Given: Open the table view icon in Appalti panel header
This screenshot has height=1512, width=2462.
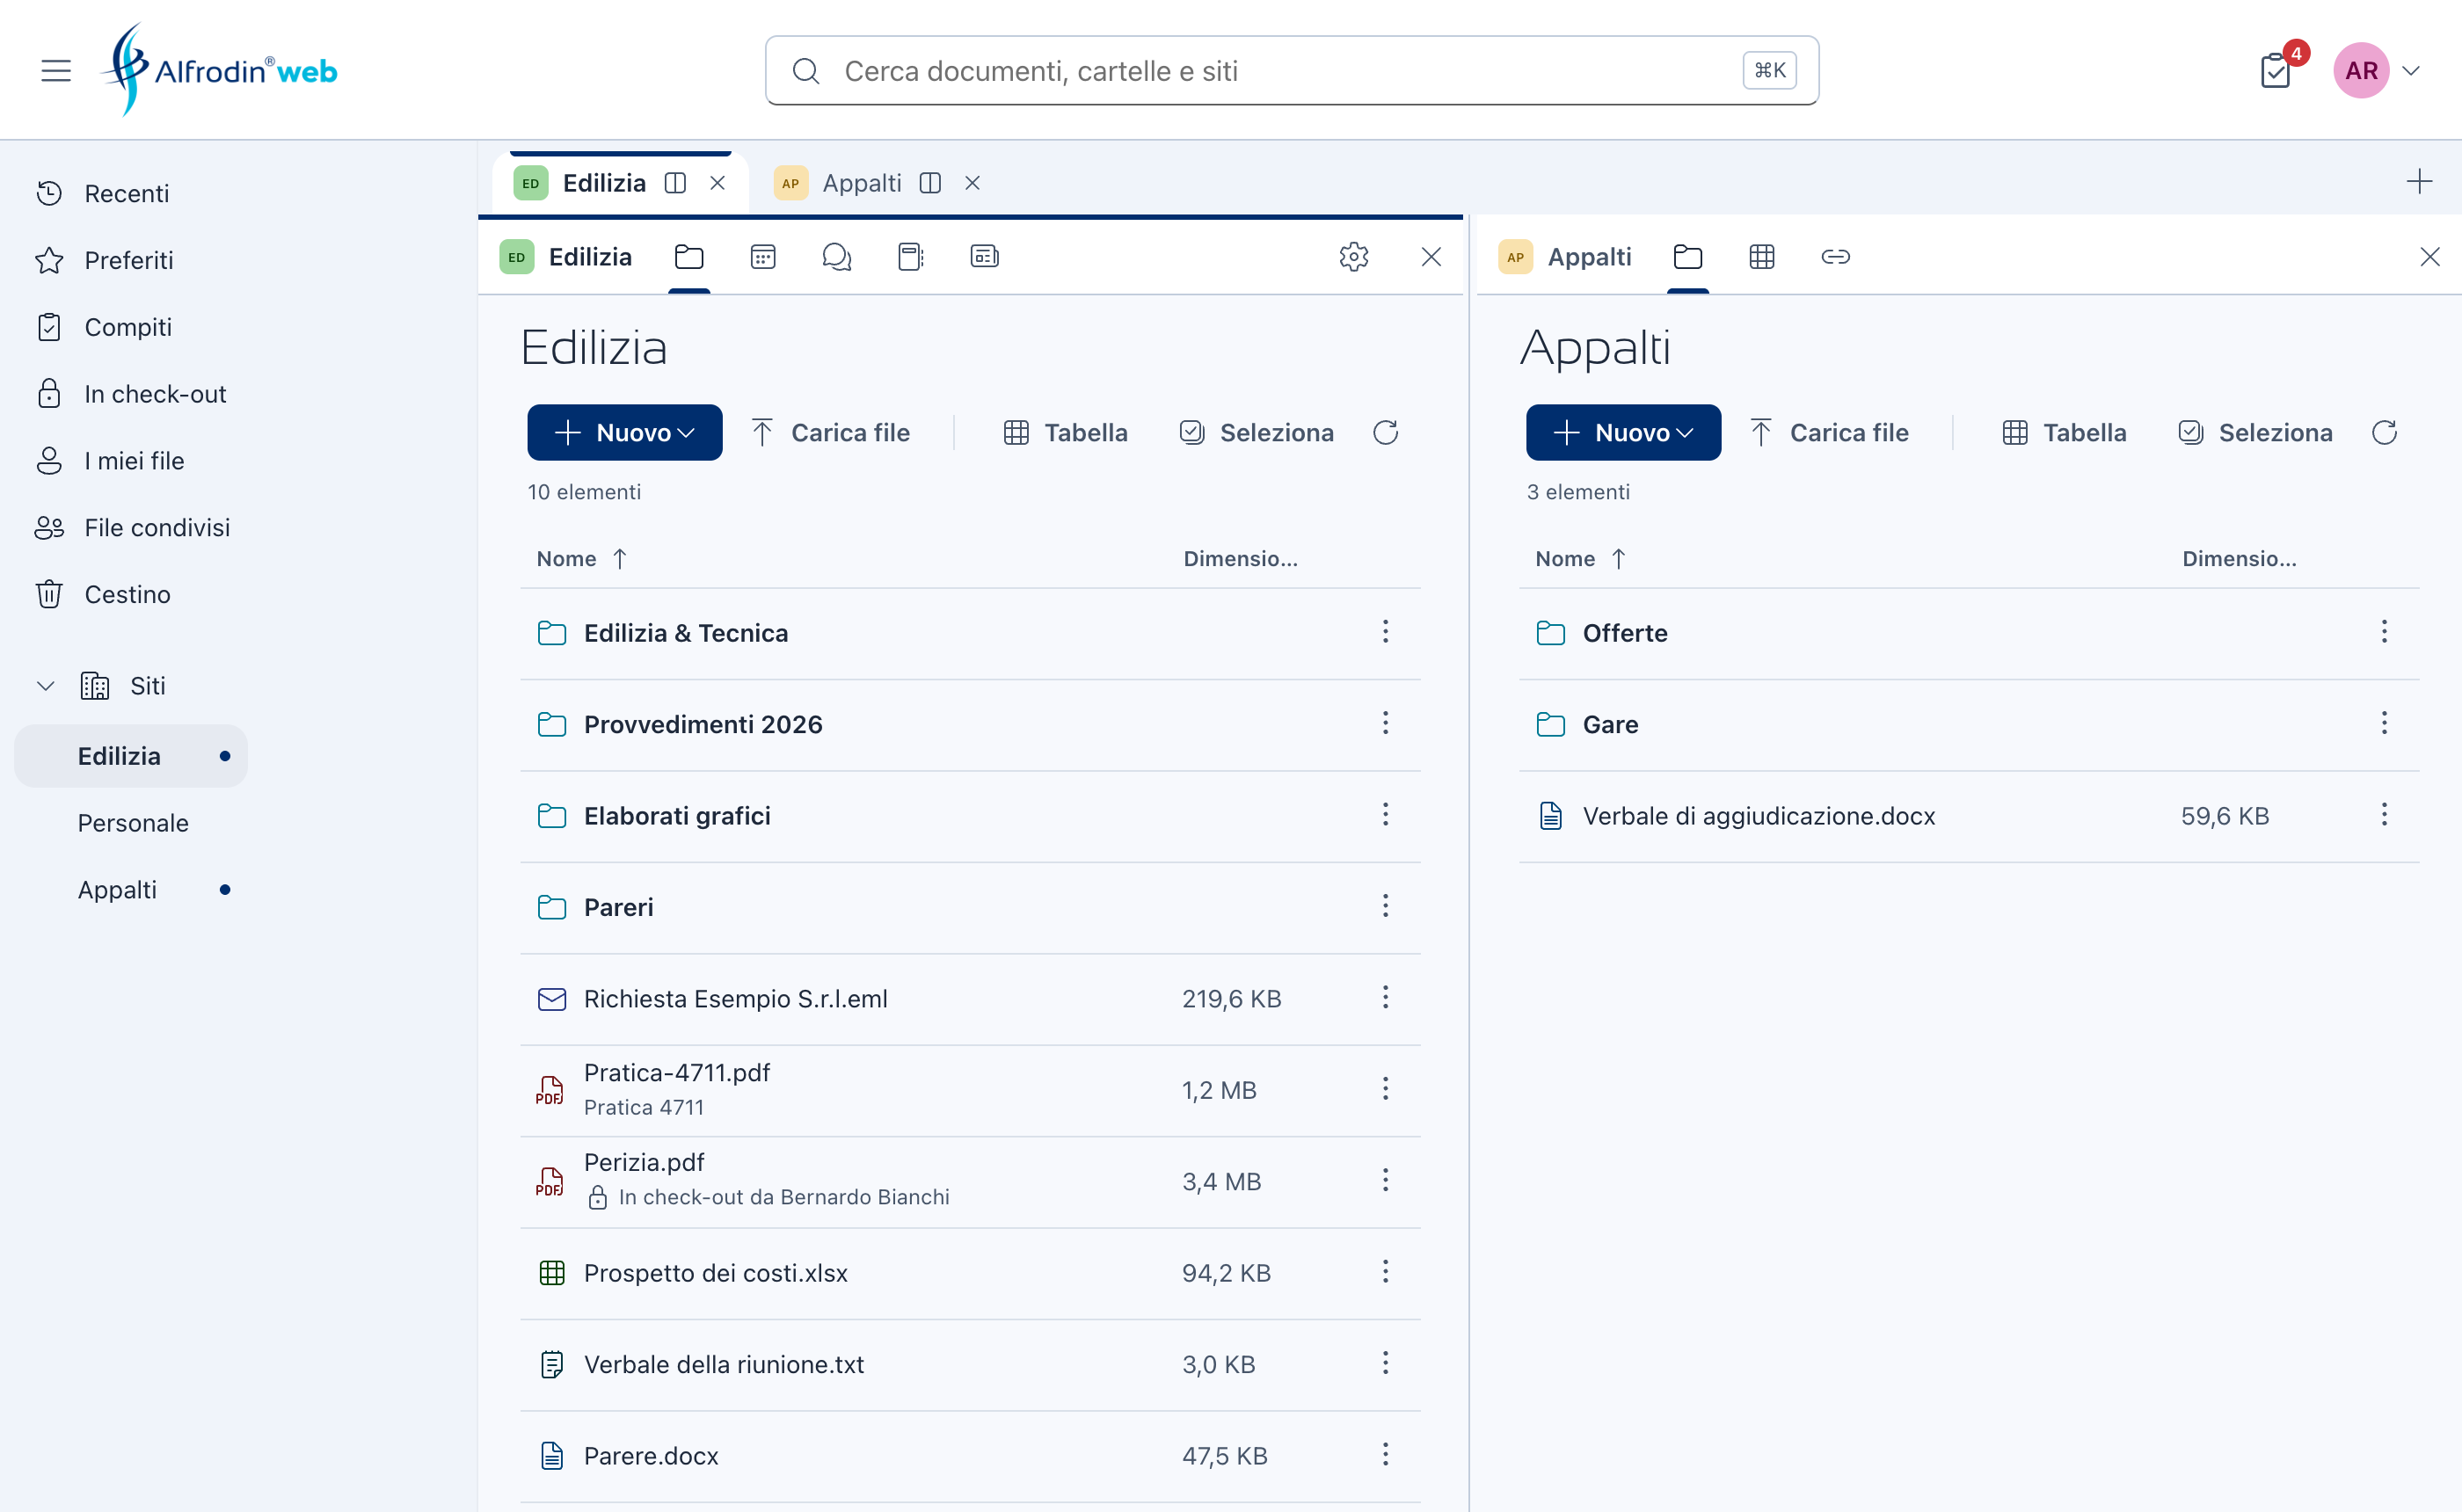Looking at the screenshot, I should (x=1762, y=257).
